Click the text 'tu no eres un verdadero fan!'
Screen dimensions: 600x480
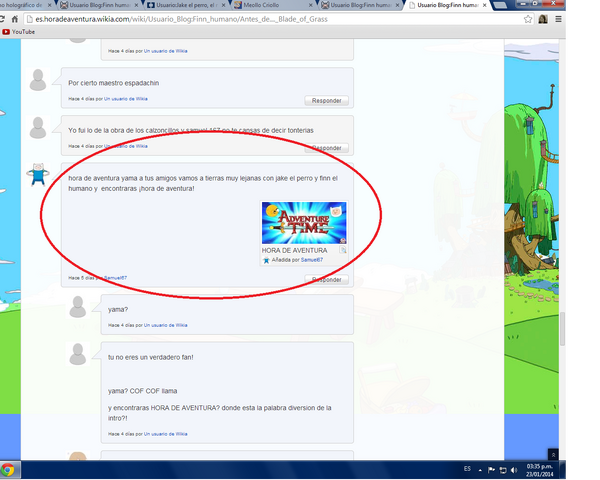[151, 358]
